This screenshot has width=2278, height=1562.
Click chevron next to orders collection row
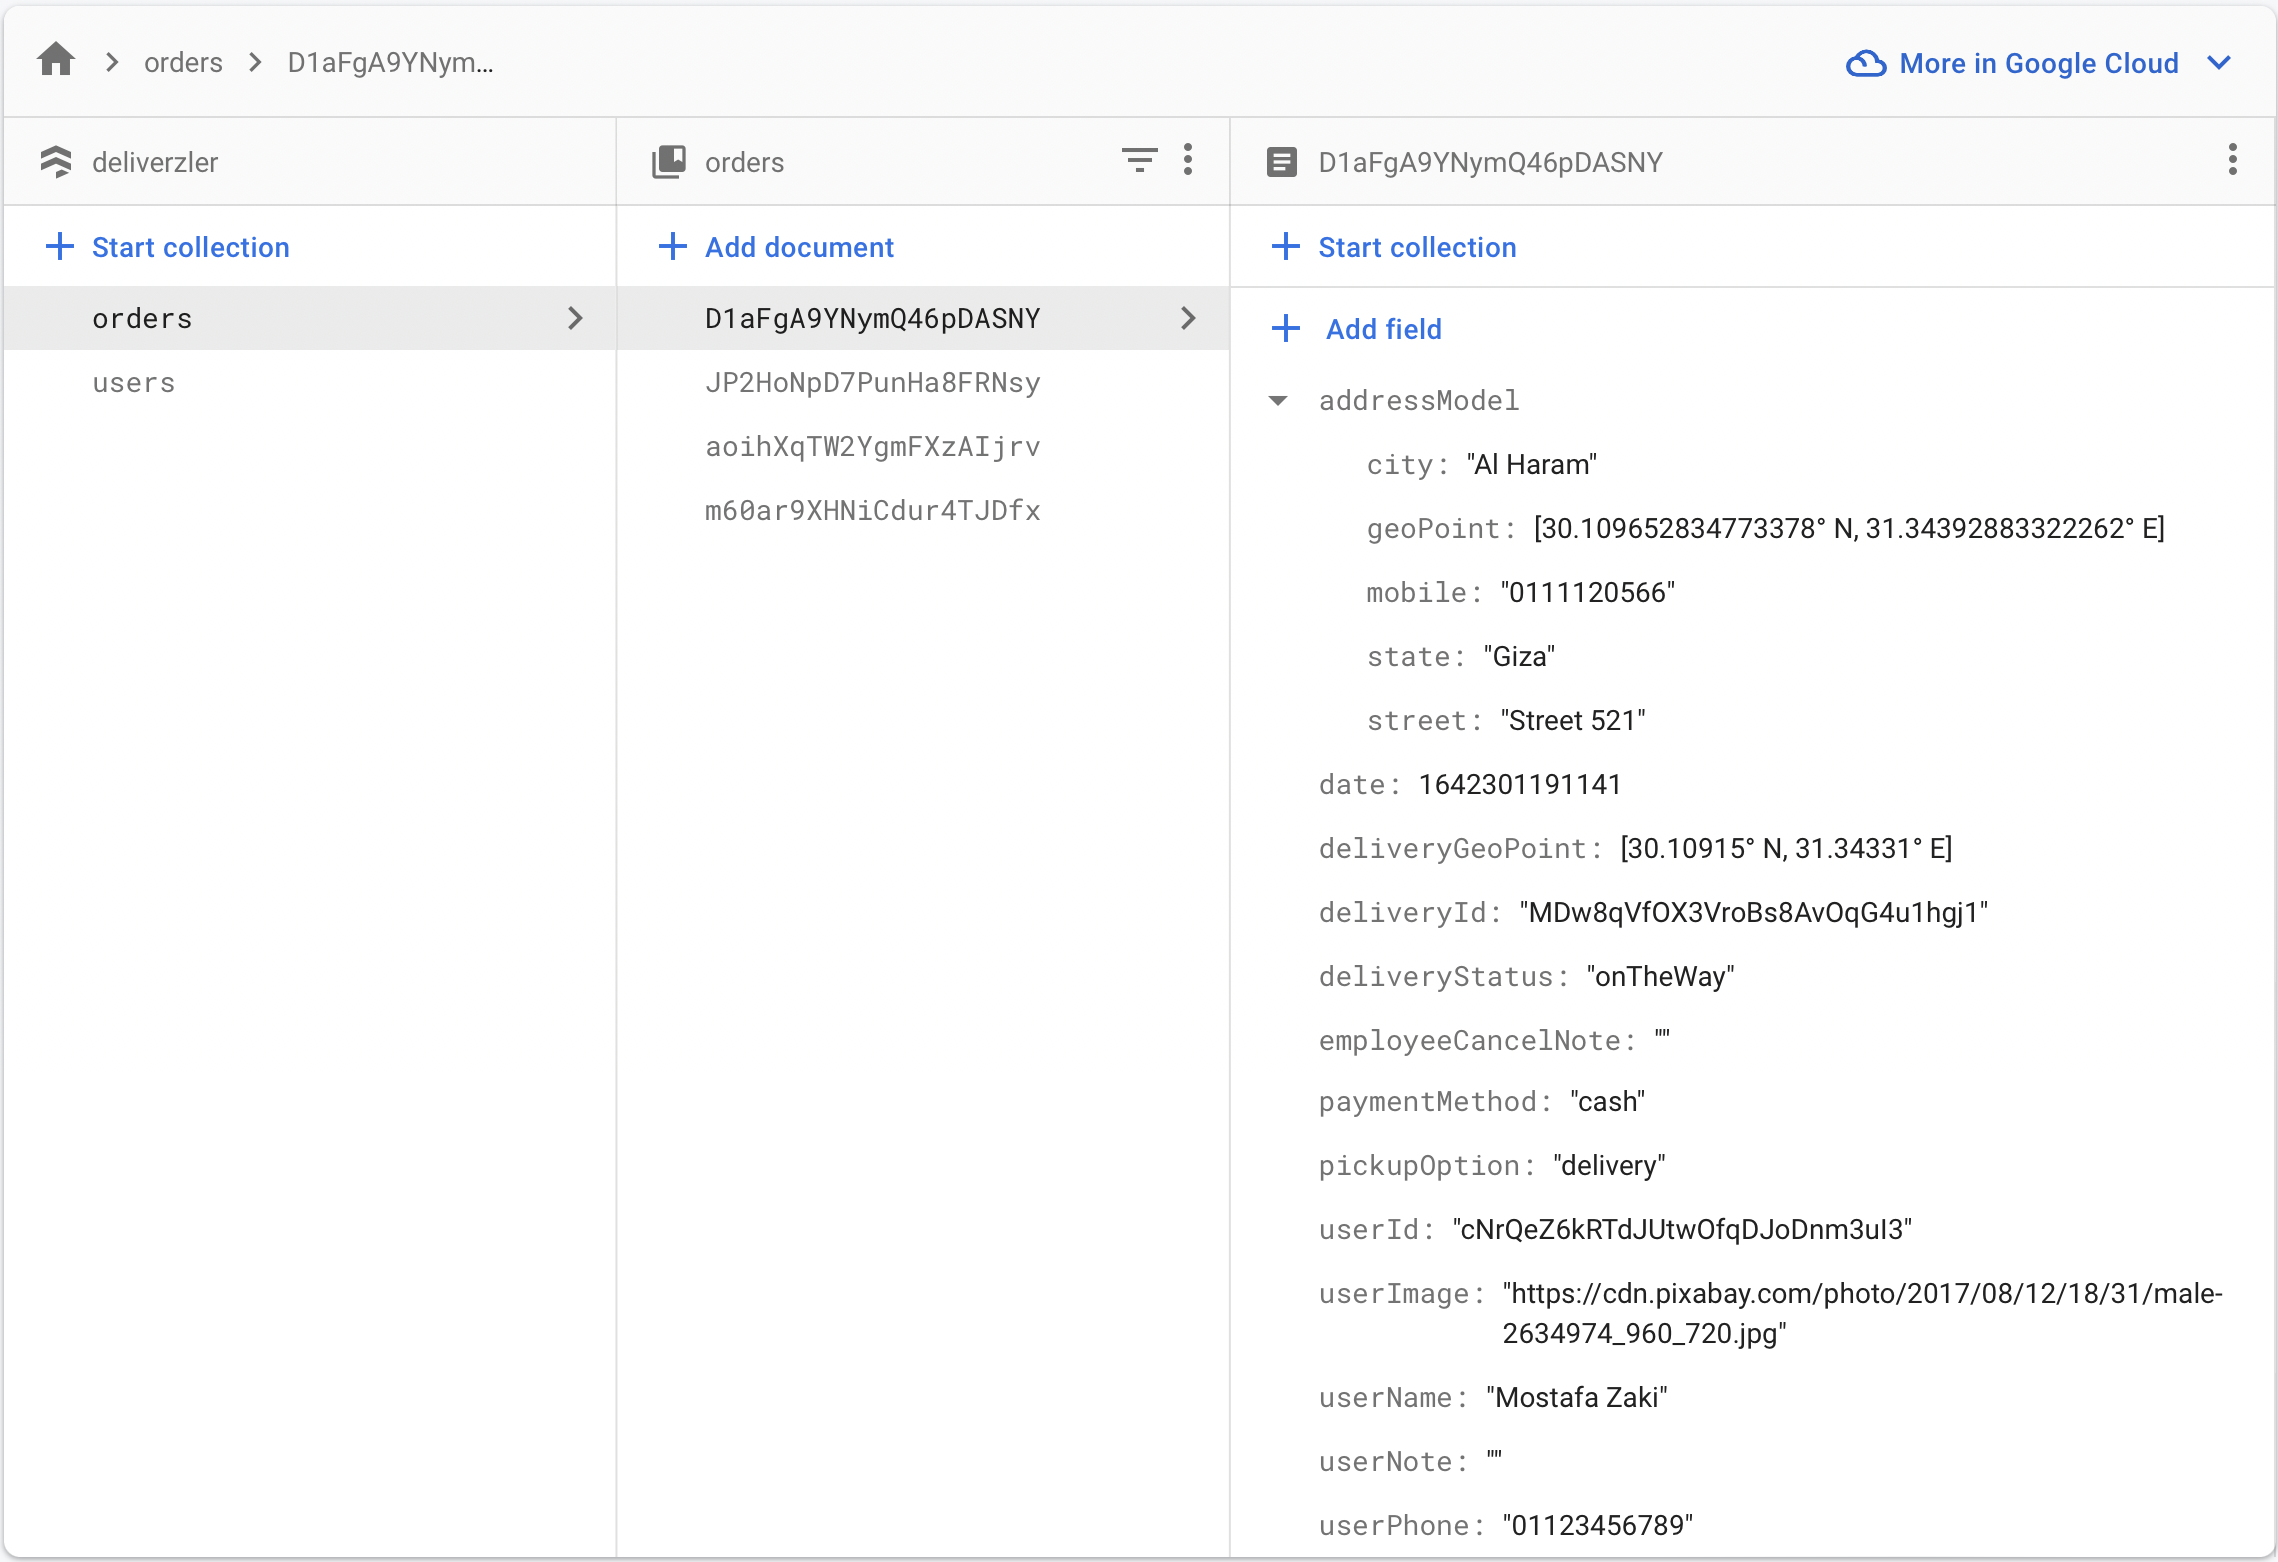pos(575,318)
